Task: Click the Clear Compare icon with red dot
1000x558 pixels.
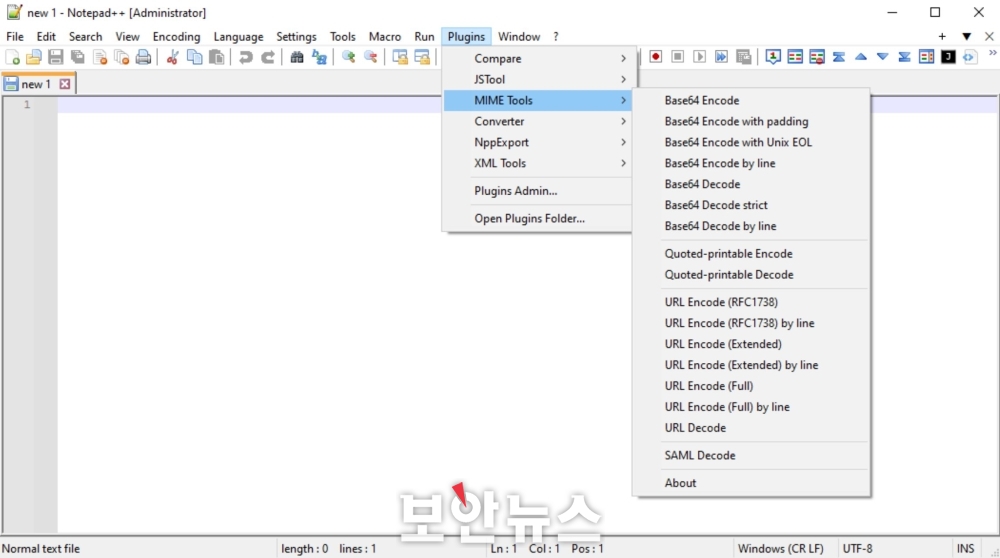Action: tap(817, 57)
